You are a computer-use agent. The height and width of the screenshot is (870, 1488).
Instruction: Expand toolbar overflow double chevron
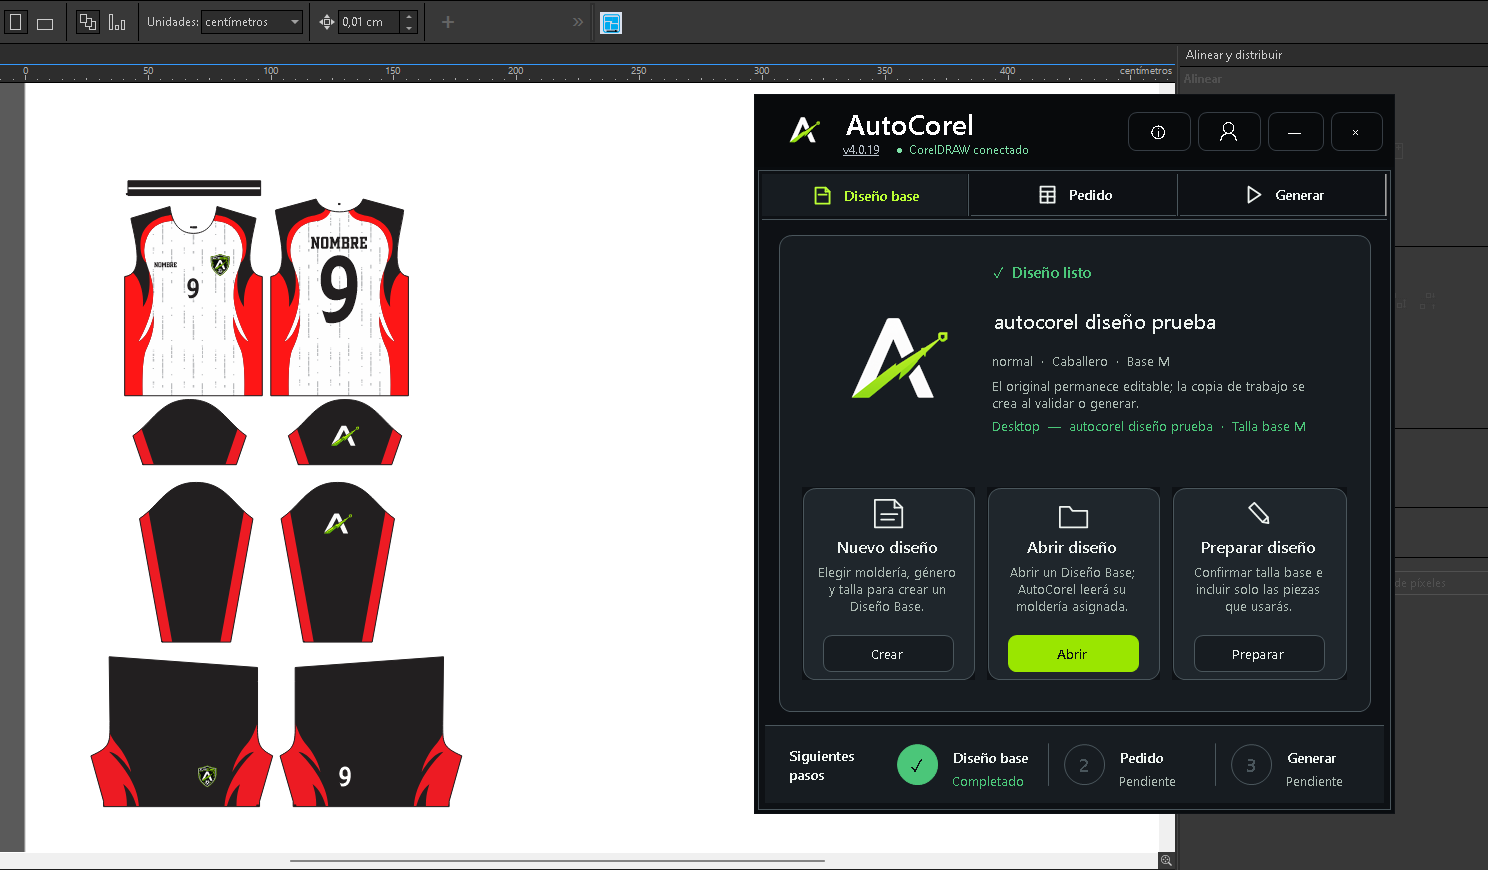(578, 22)
